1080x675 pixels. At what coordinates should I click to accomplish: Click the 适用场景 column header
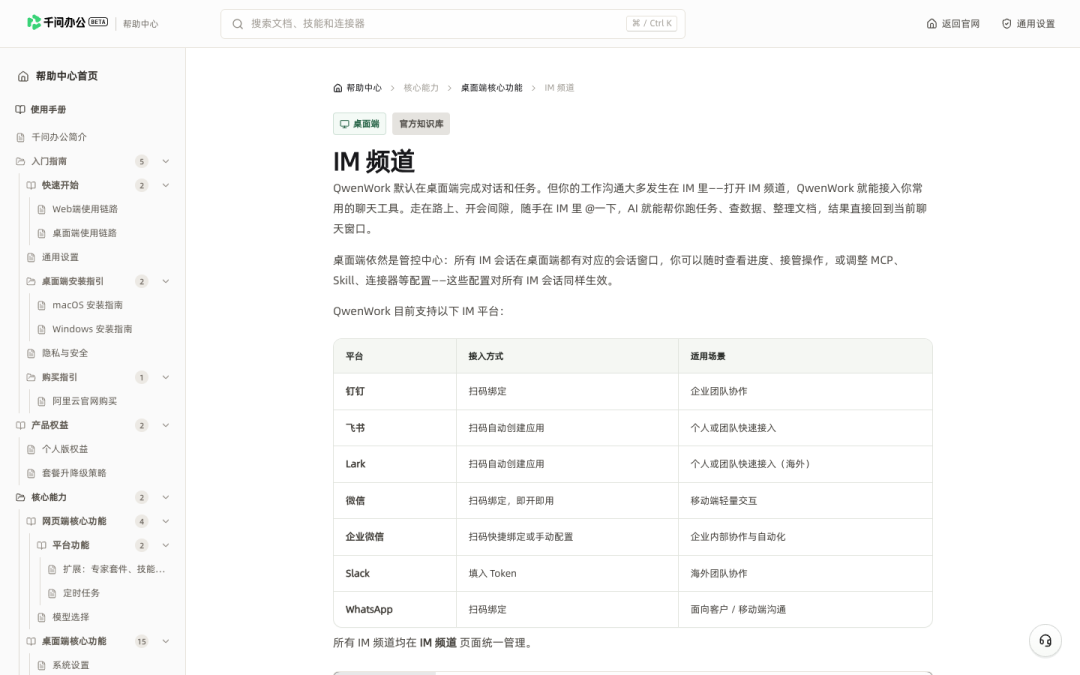[805, 356]
